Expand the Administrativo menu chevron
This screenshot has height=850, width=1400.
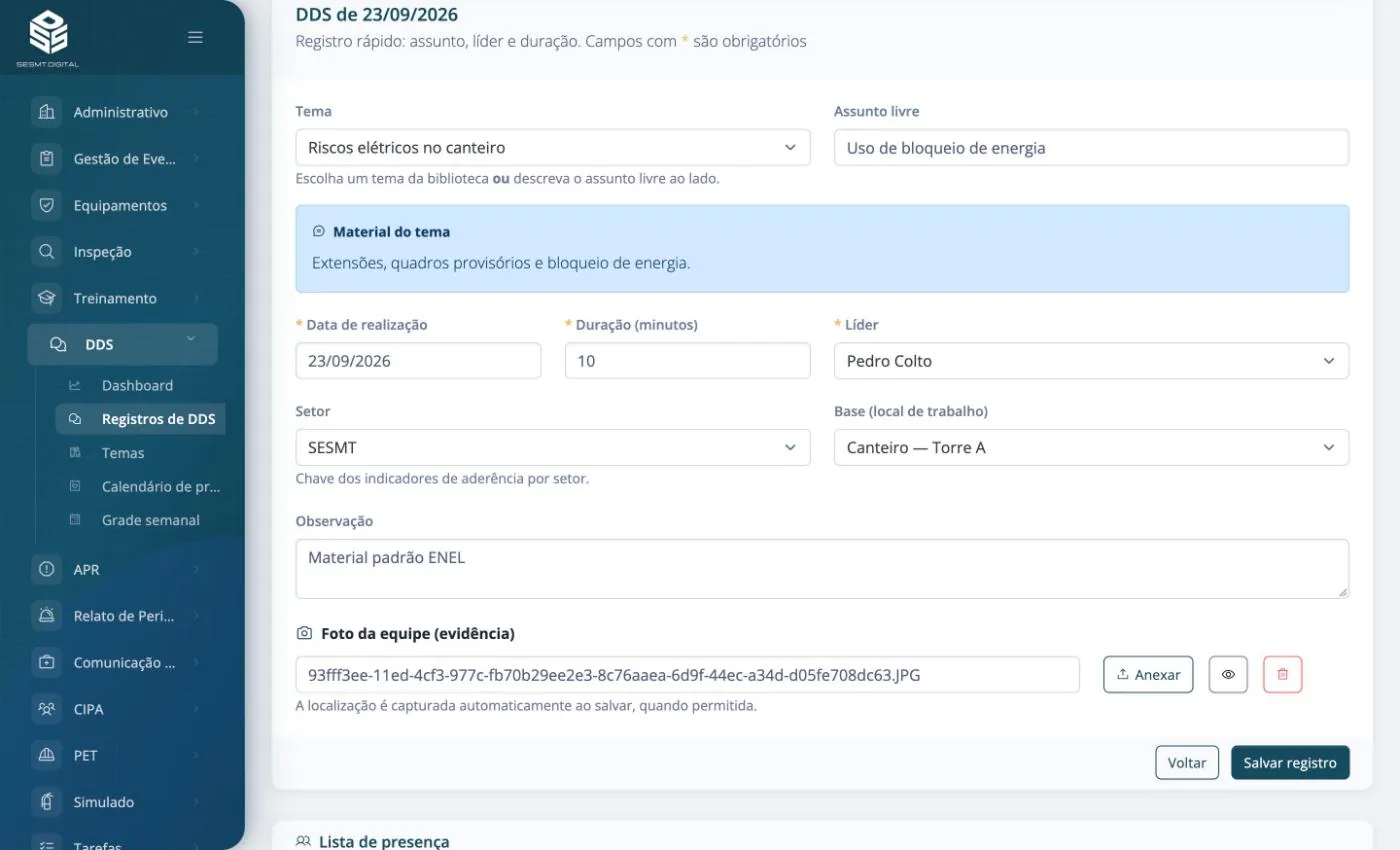click(196, 112)
